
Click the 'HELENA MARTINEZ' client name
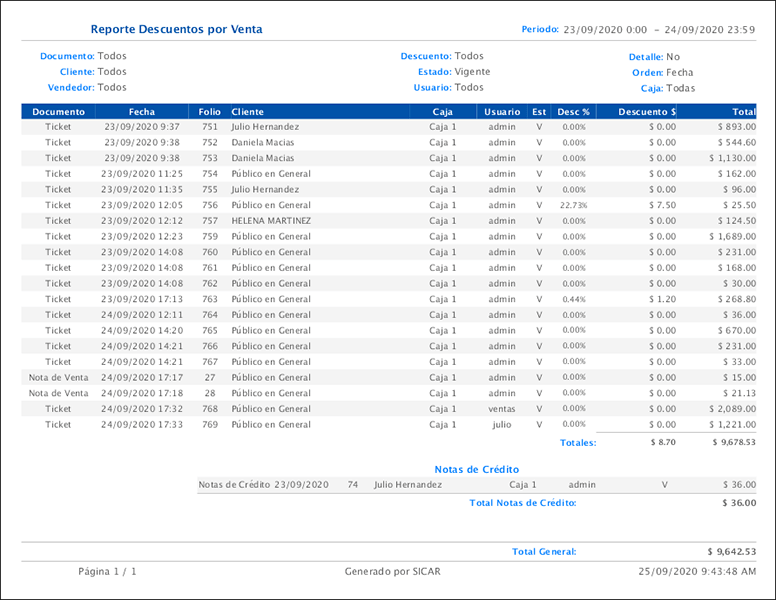click(271, 221)
